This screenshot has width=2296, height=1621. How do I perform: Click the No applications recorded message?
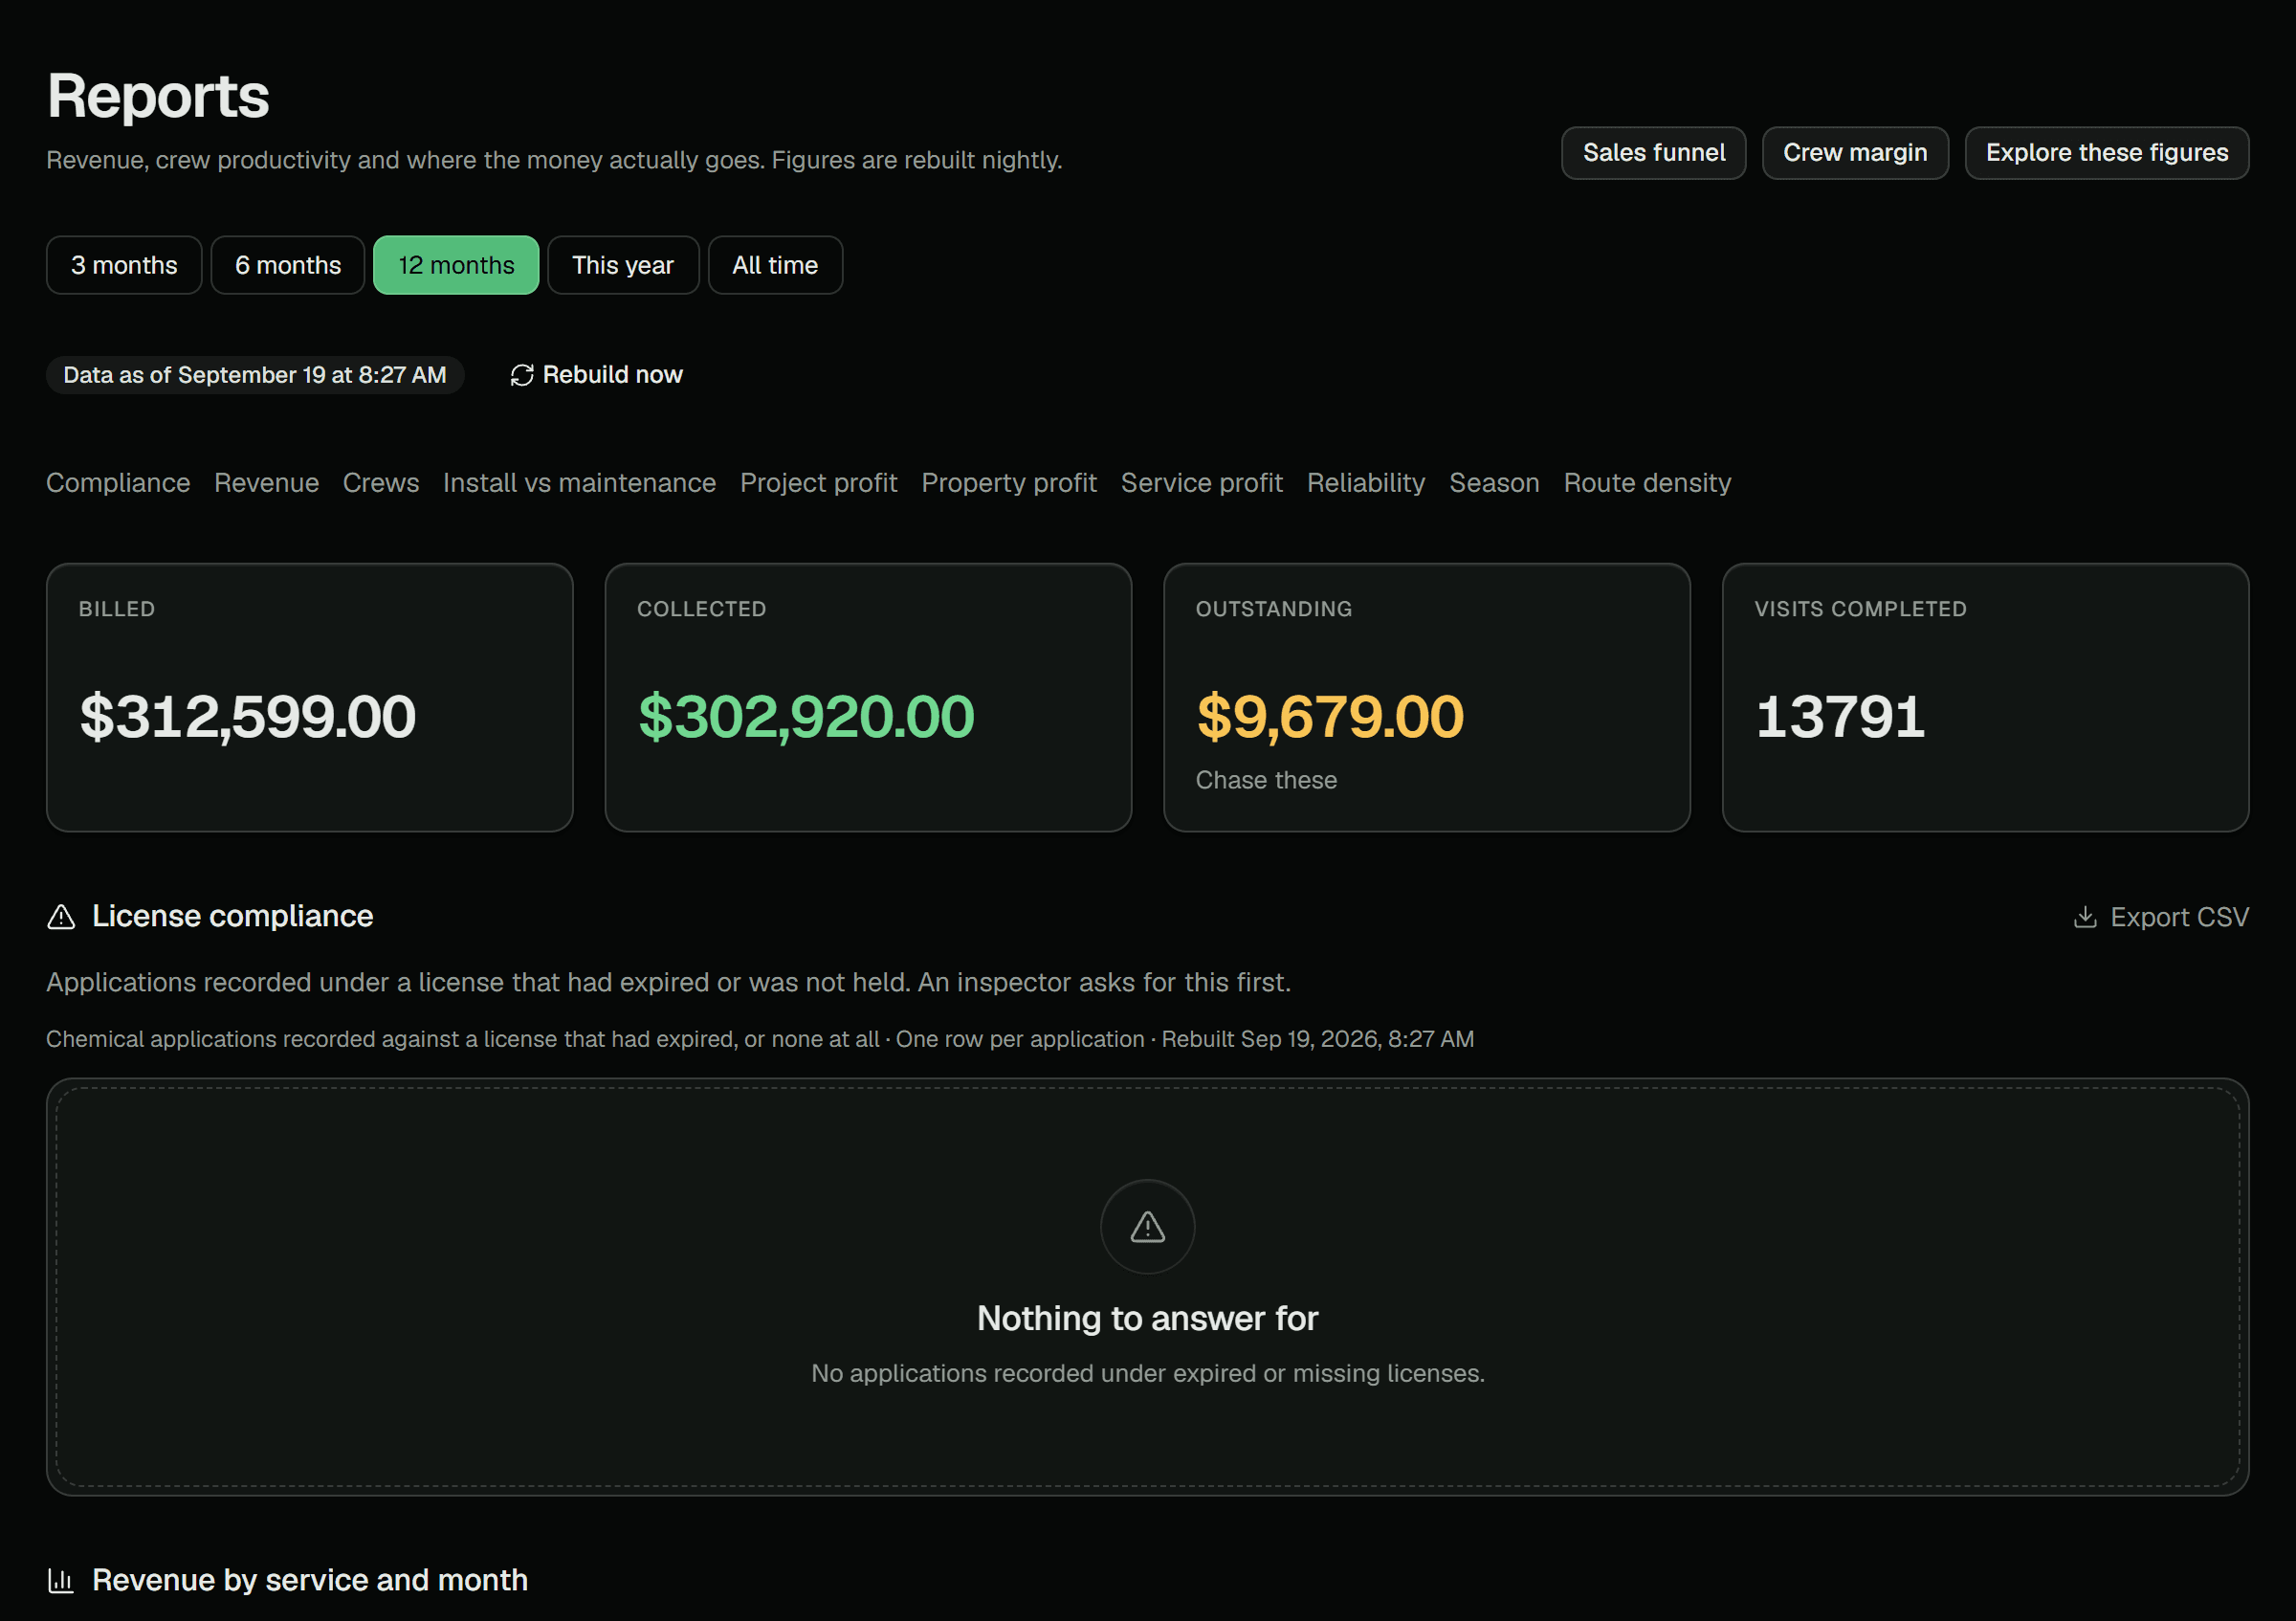[x=1148, y=1373]
